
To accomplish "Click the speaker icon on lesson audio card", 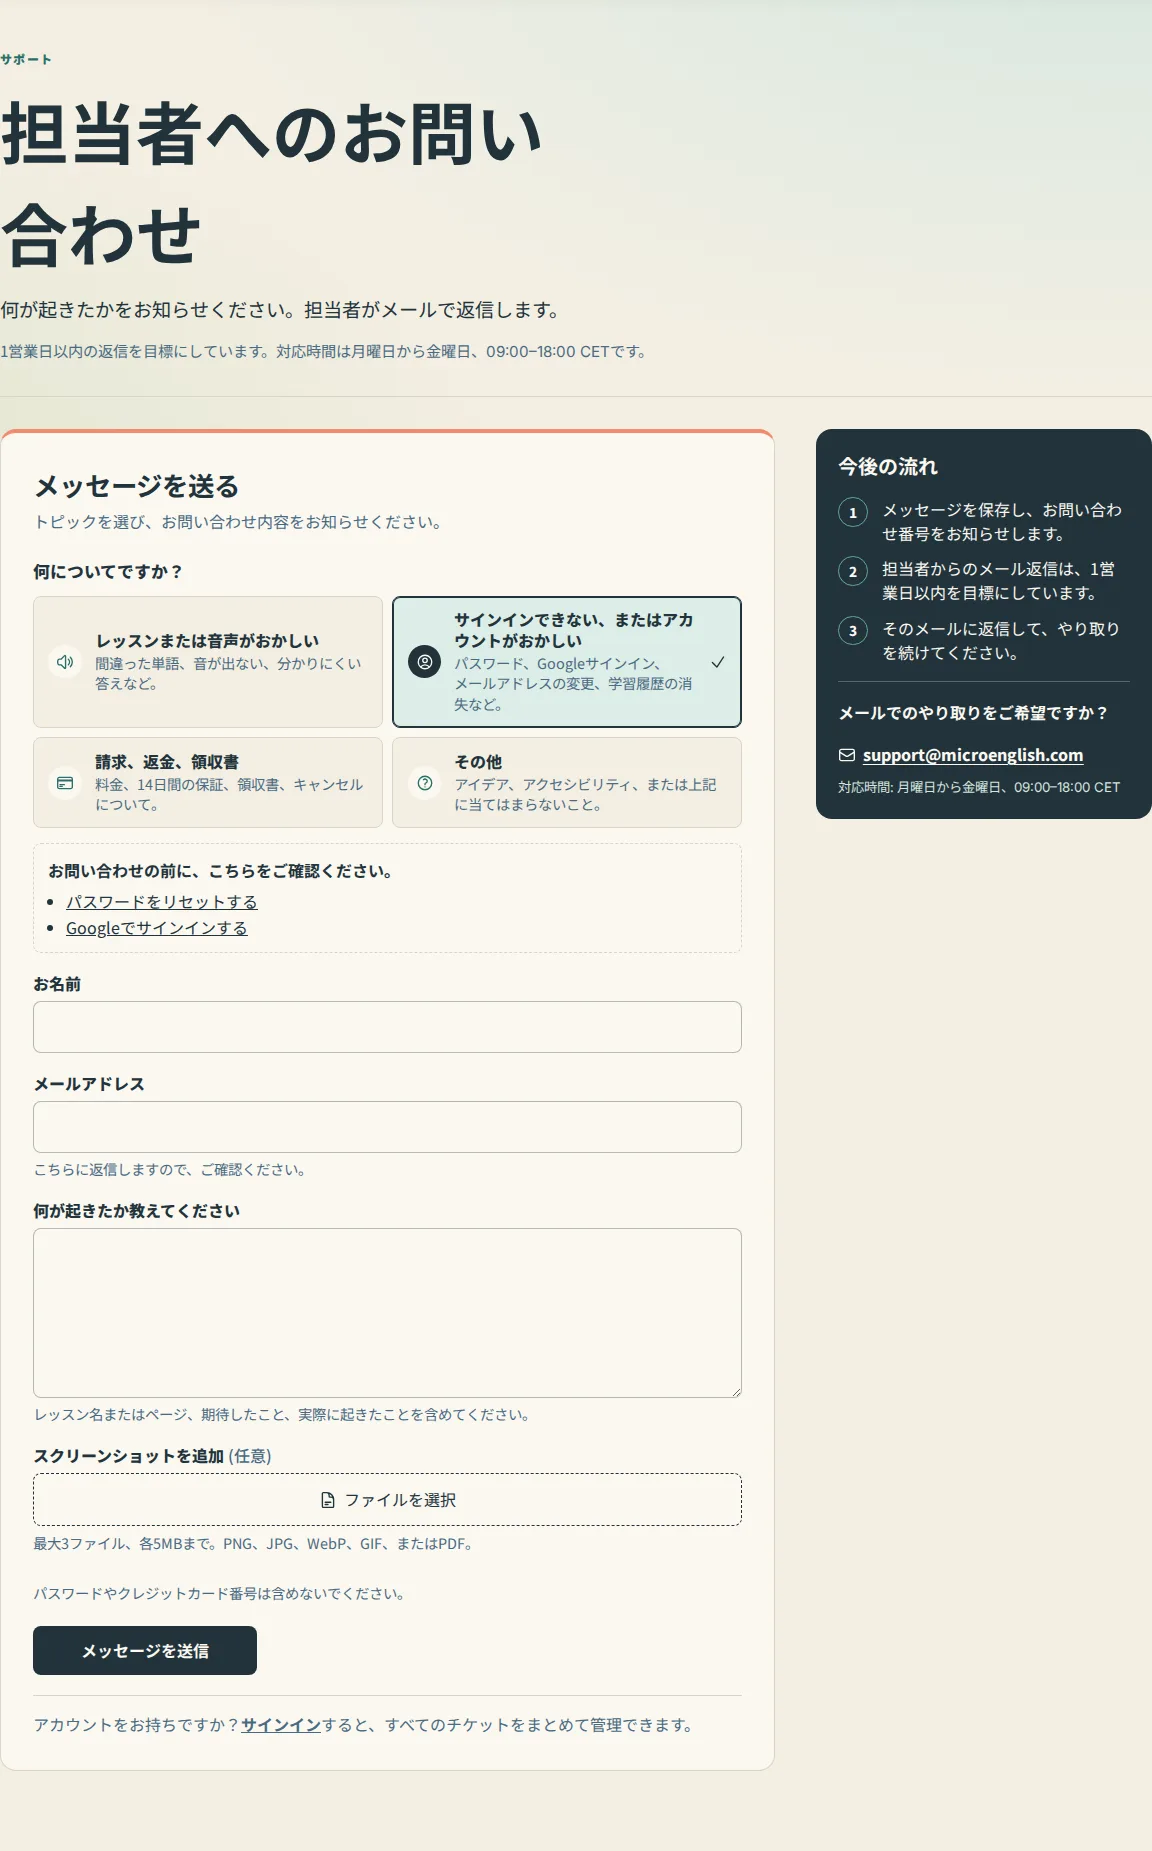I will click(x=65, y=662).
